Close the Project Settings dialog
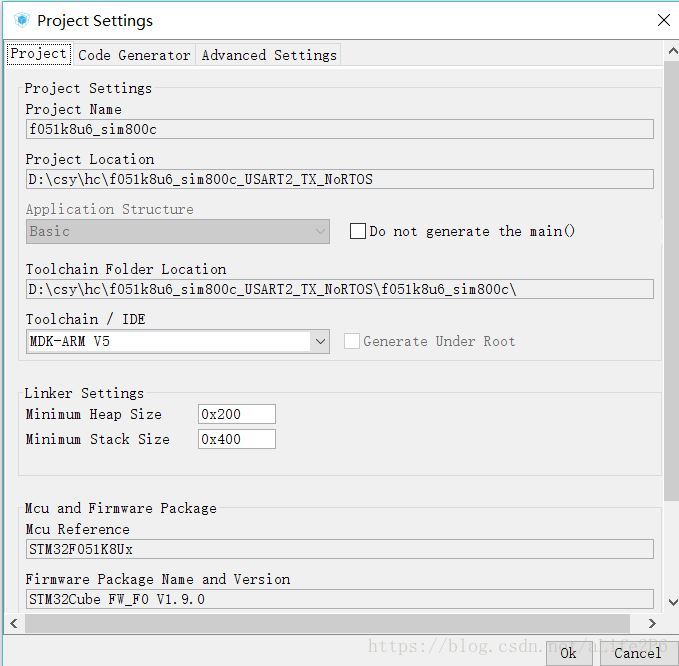This screenshot has height=666, width=679. (663, 20)
